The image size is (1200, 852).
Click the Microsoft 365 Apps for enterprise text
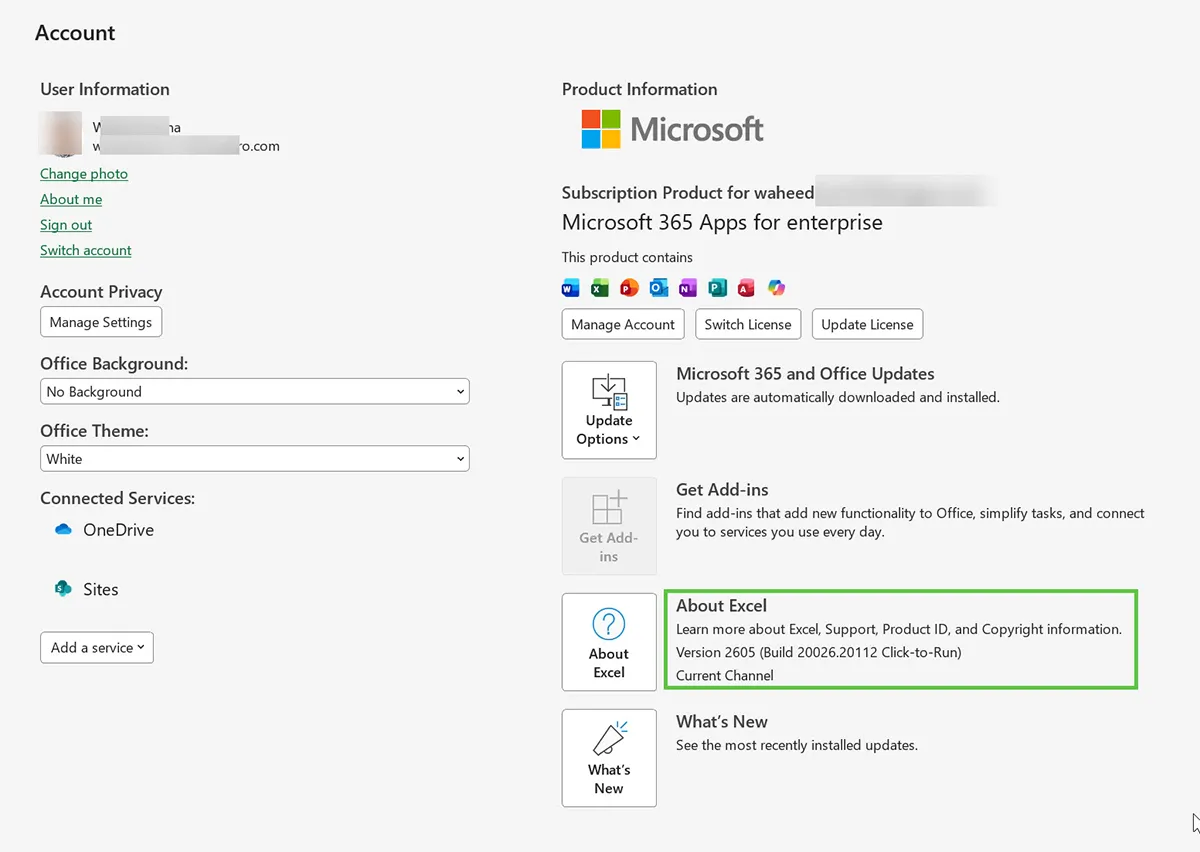click(x=722, y=222)
